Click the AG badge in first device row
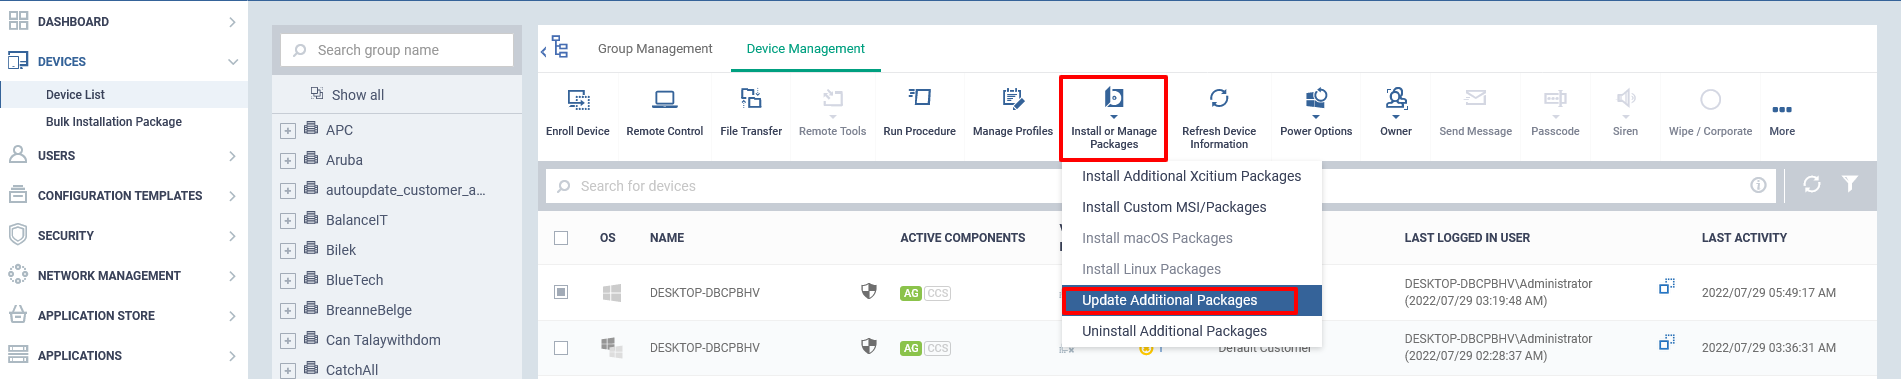Image resolution: width=1901 pixels, height=379 pixels. pyautogui.click(x=911, y=293)
